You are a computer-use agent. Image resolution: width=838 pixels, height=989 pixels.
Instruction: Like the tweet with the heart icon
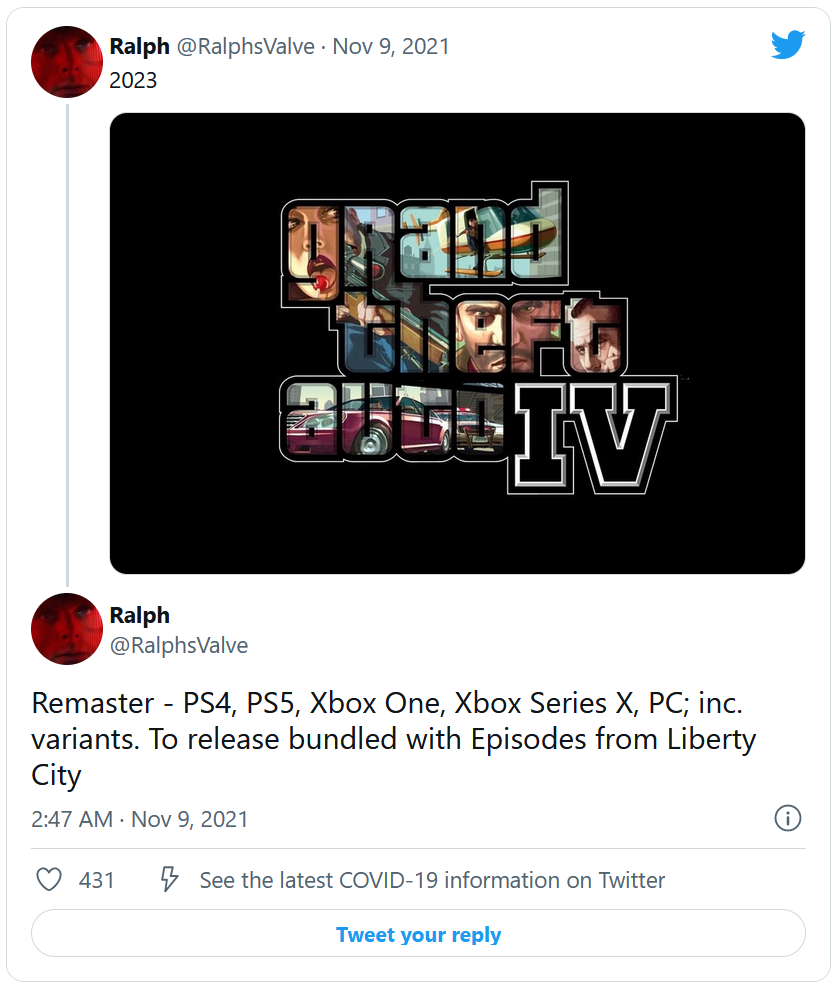click(x=48, y=880)
